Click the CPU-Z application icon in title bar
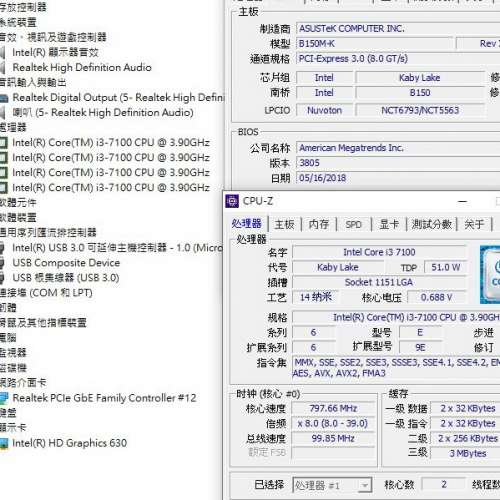 click(232, 201)
